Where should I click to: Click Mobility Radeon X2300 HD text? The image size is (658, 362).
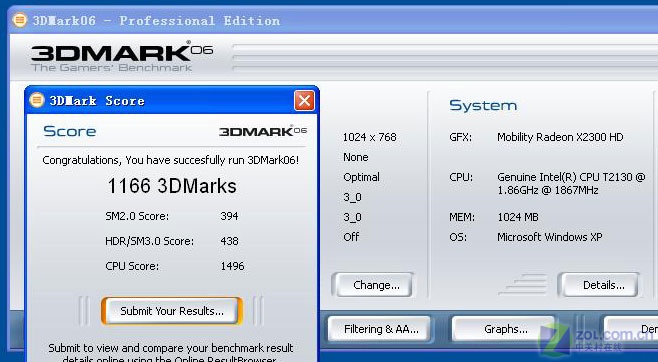pos(560,137)
